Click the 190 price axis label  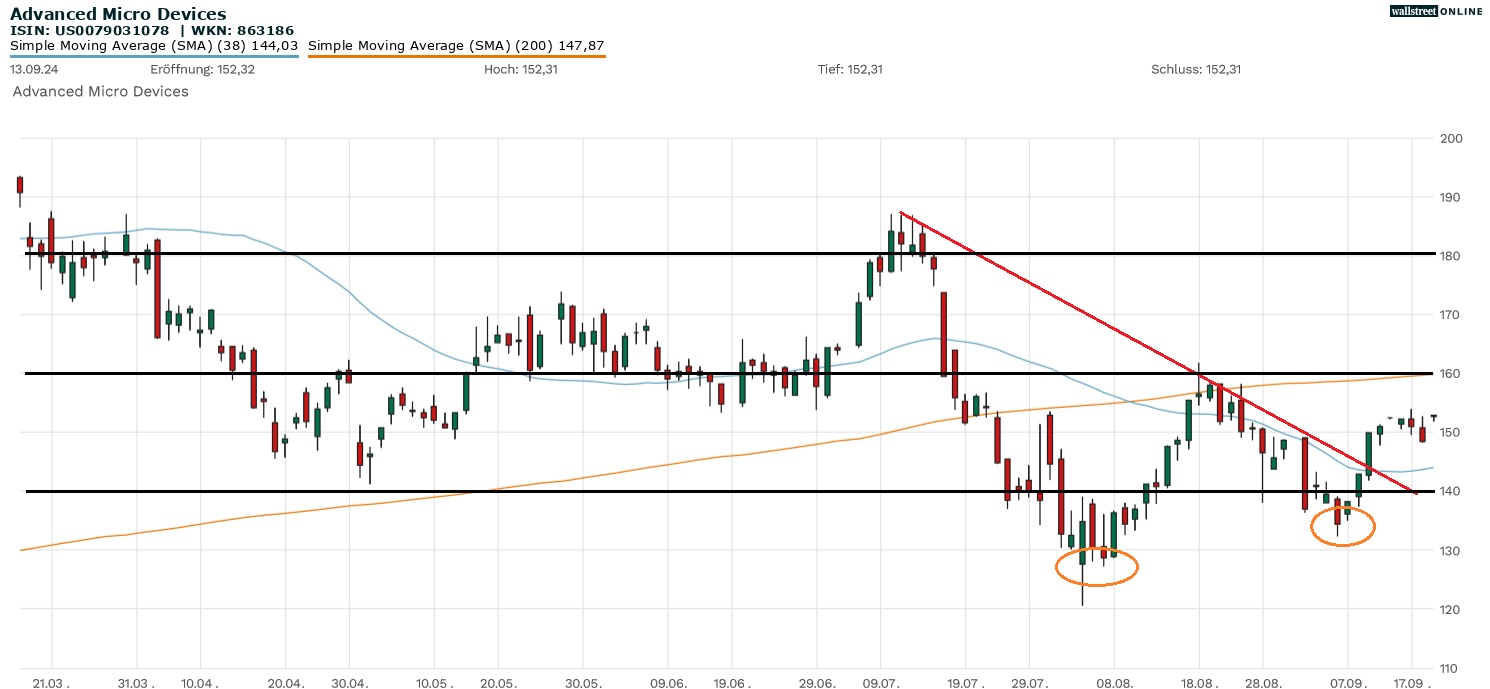pos(1451,197)
